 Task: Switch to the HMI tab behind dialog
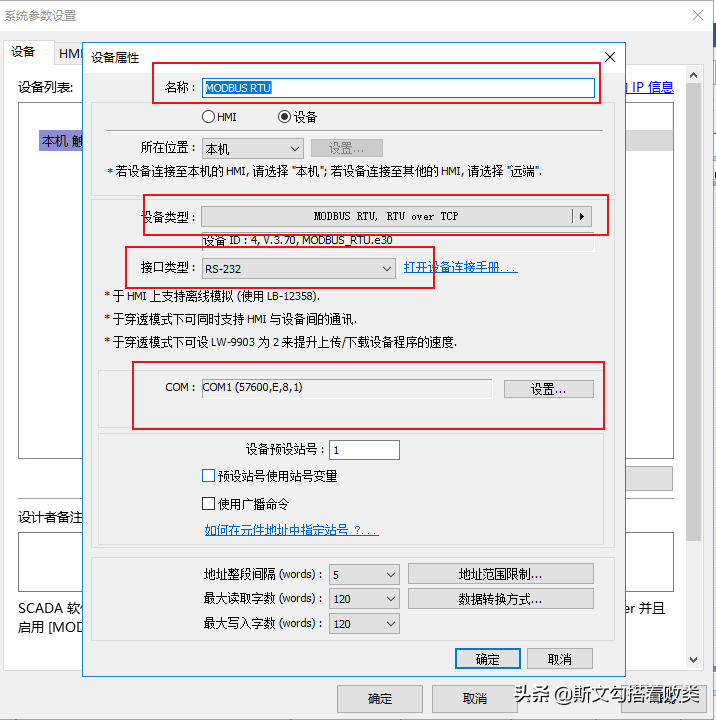coord(69,54)
